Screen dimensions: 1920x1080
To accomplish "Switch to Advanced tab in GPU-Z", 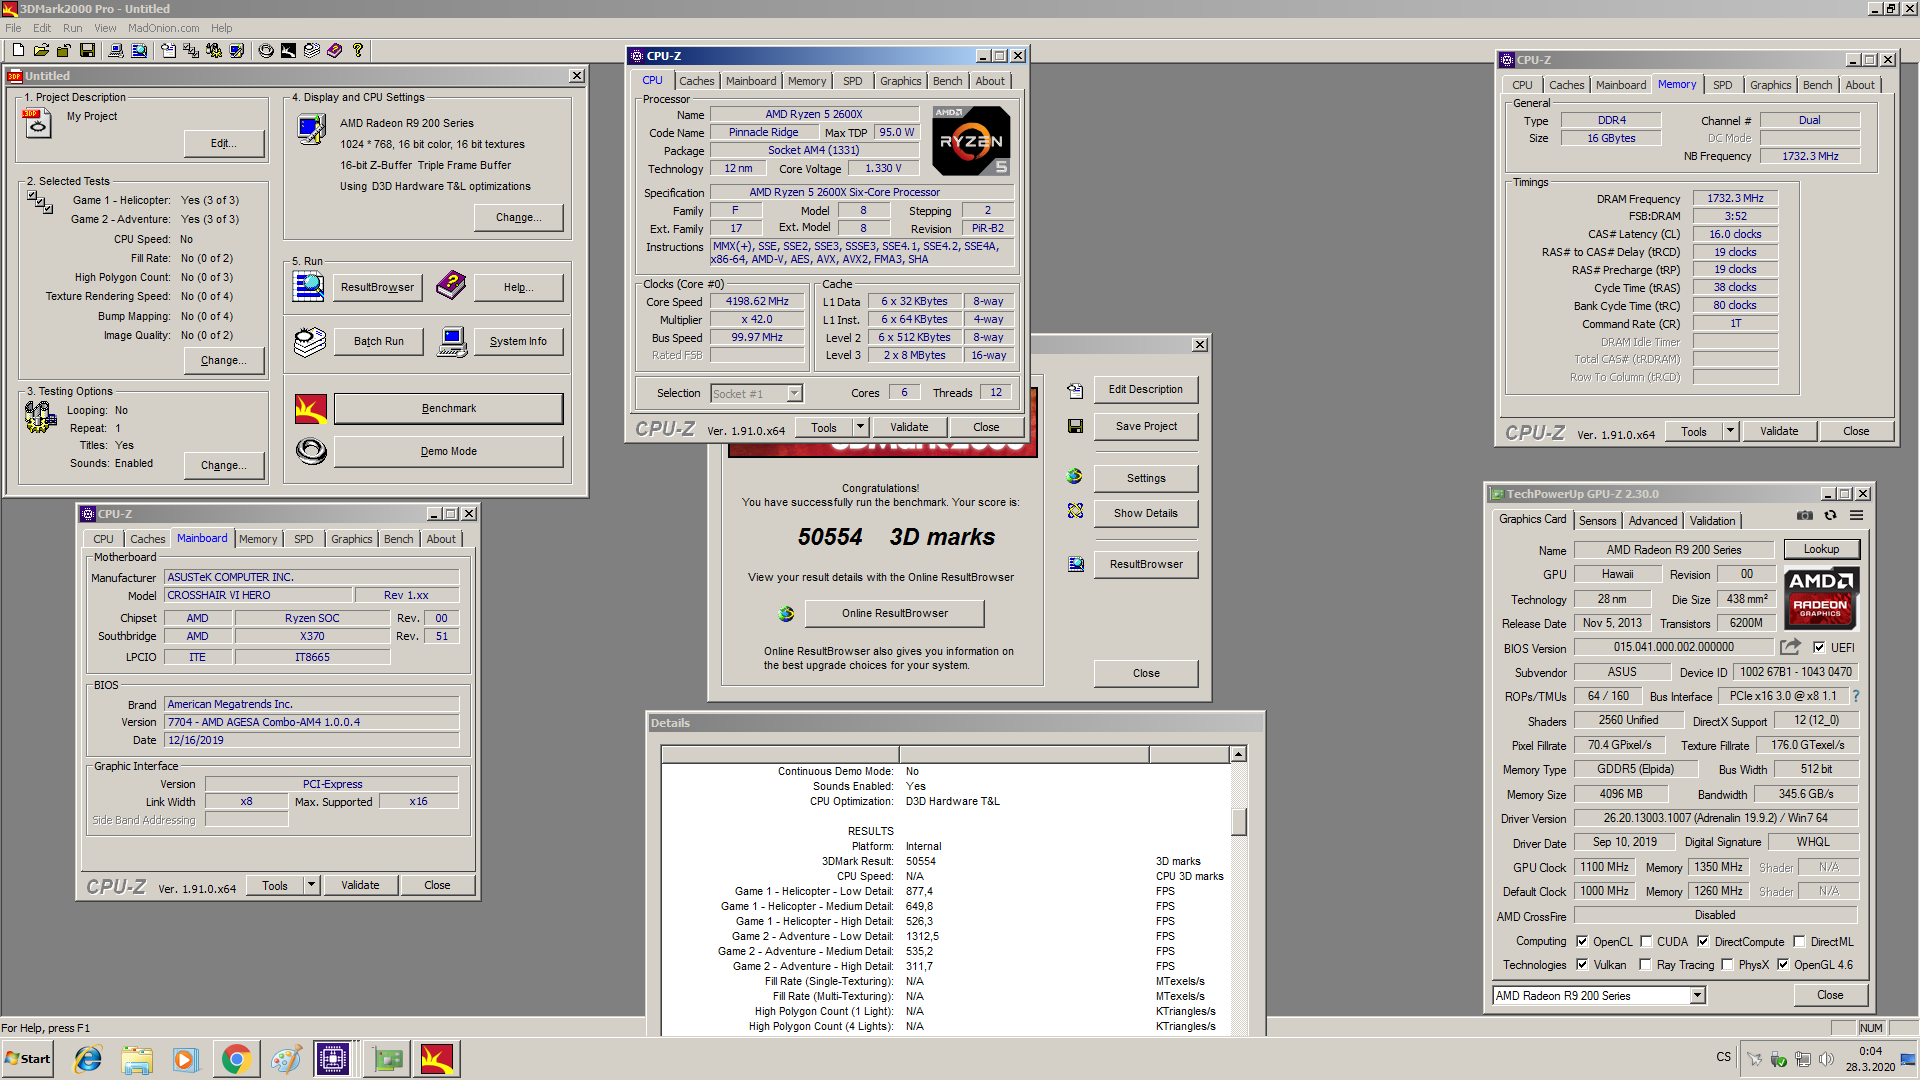I will click(x=1653, y=521).
